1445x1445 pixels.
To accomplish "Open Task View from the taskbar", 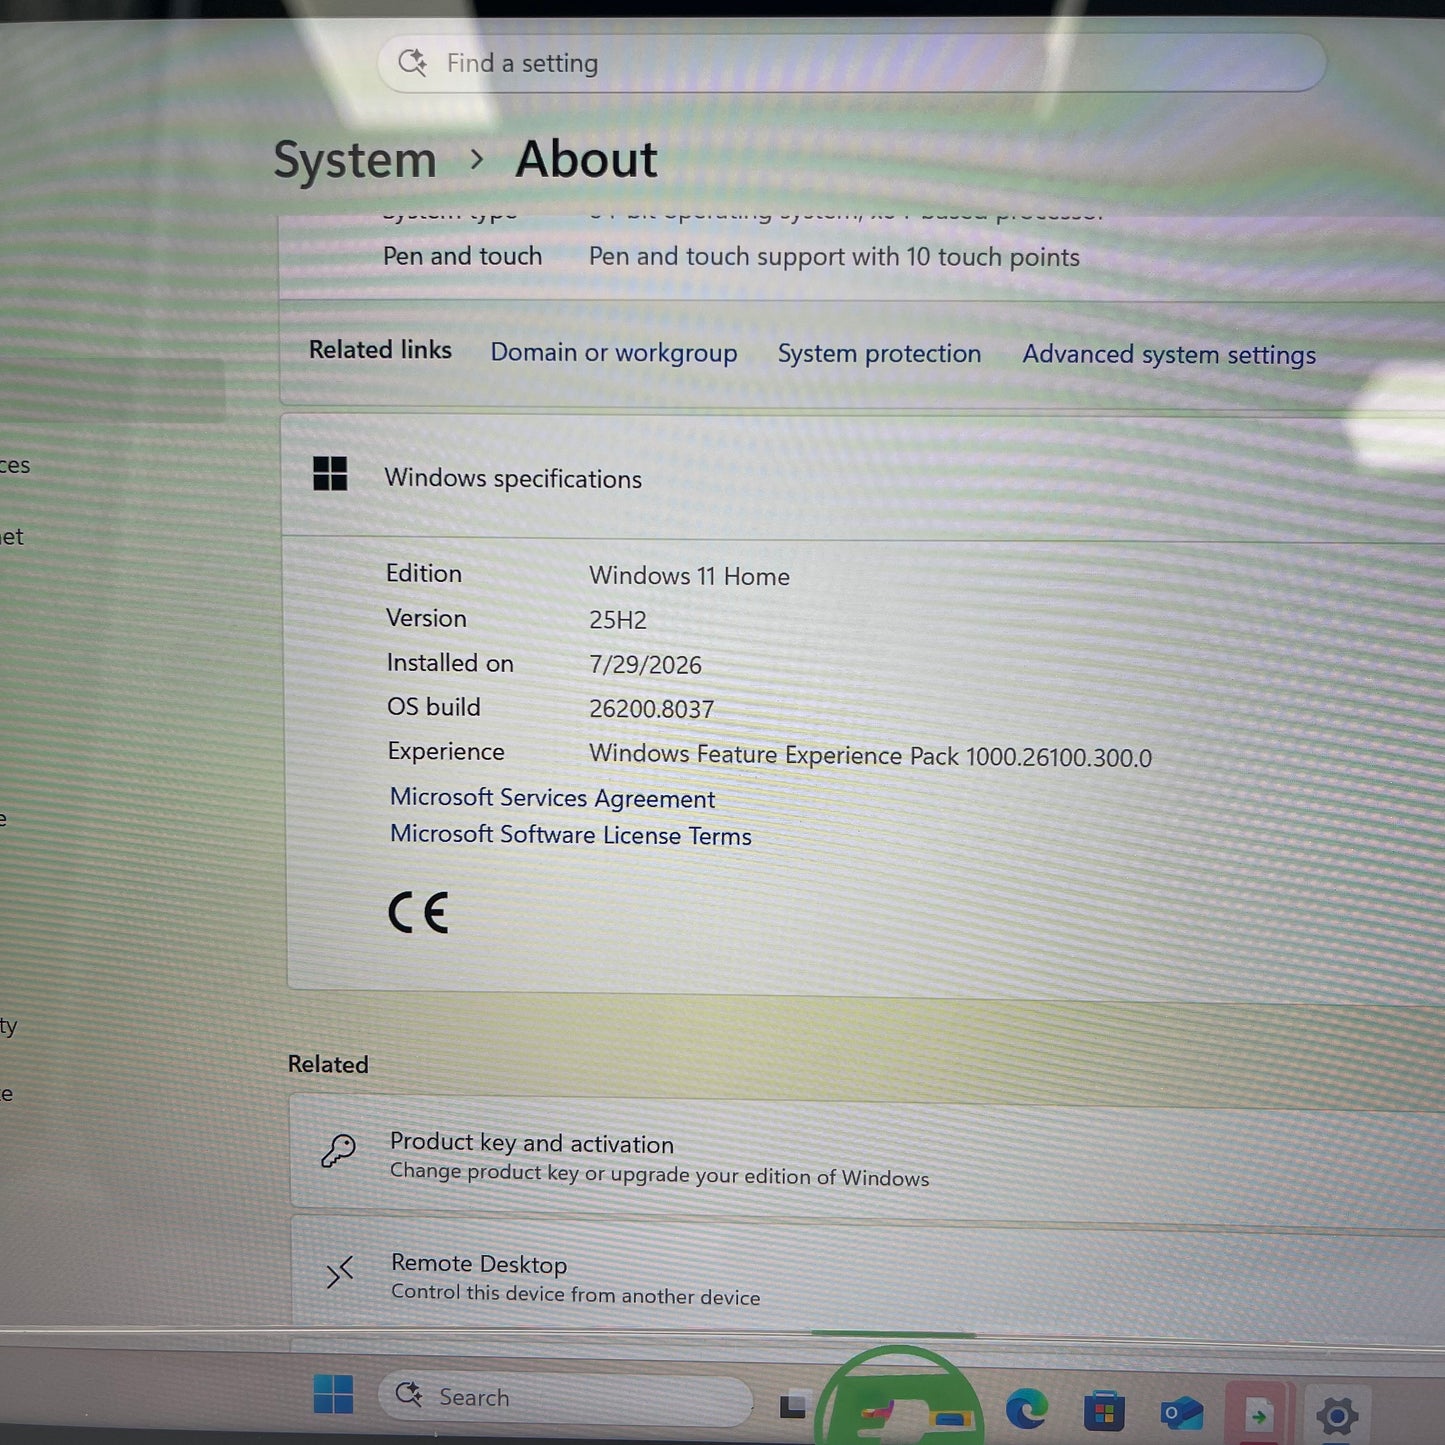I will tap(793, 1405).
